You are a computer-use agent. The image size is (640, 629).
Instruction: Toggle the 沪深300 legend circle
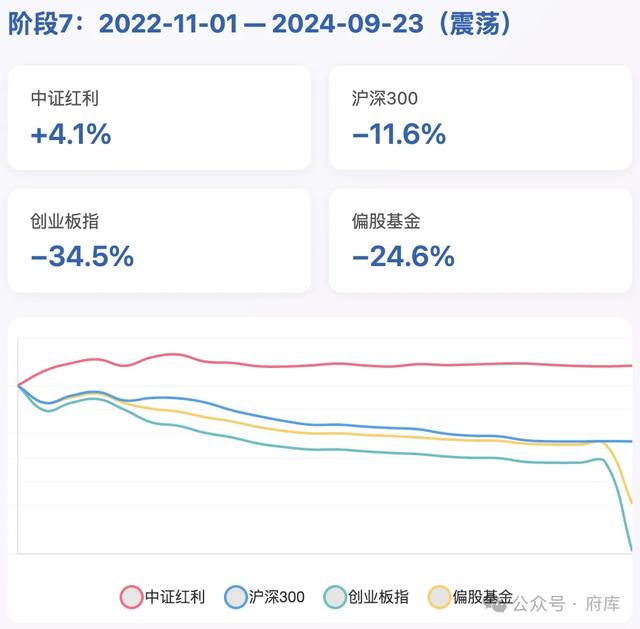pos(236,597)
